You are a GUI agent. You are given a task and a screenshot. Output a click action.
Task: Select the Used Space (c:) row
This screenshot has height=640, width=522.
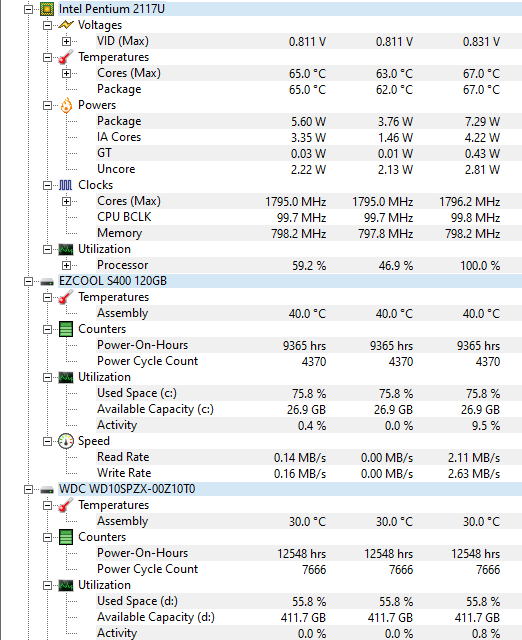(309, 393)
